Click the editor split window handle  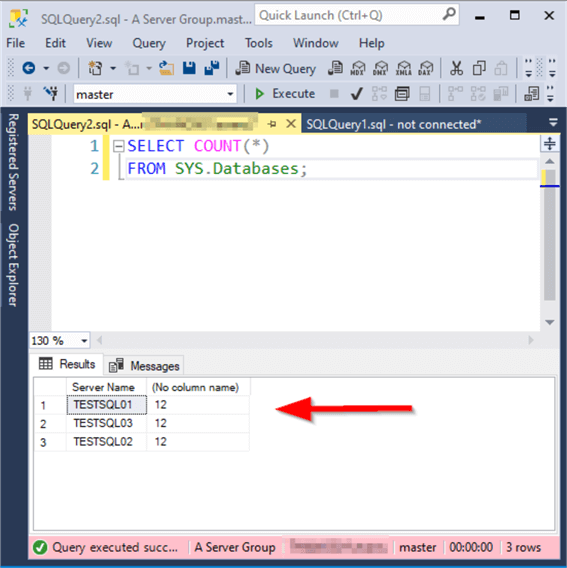(x=550, y=143)
